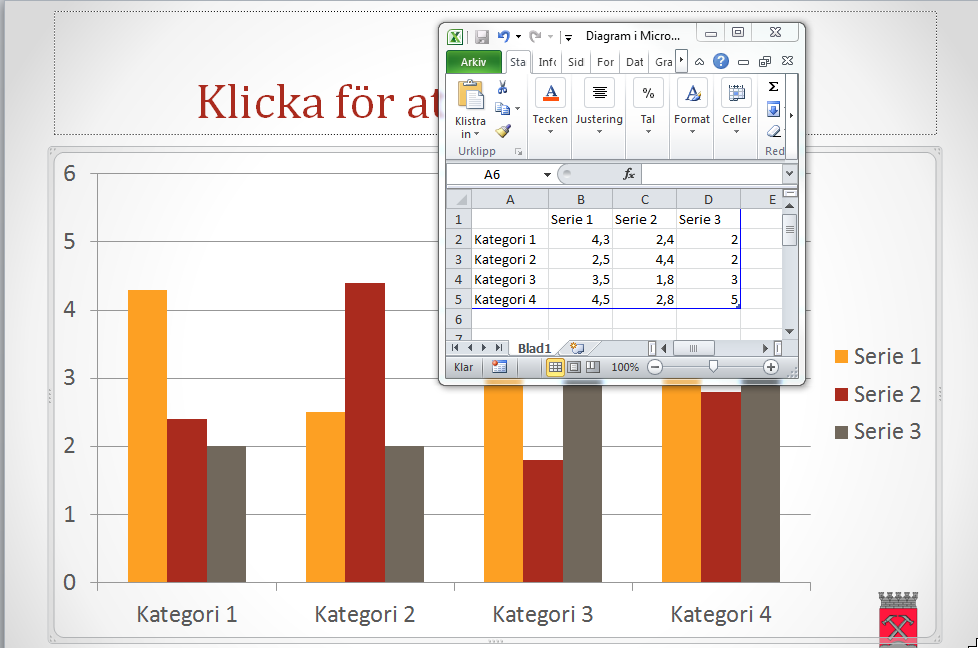Click the Redo arrow icon
The height and width of the screenshot is (648, 978).
(x=535, y=37)
